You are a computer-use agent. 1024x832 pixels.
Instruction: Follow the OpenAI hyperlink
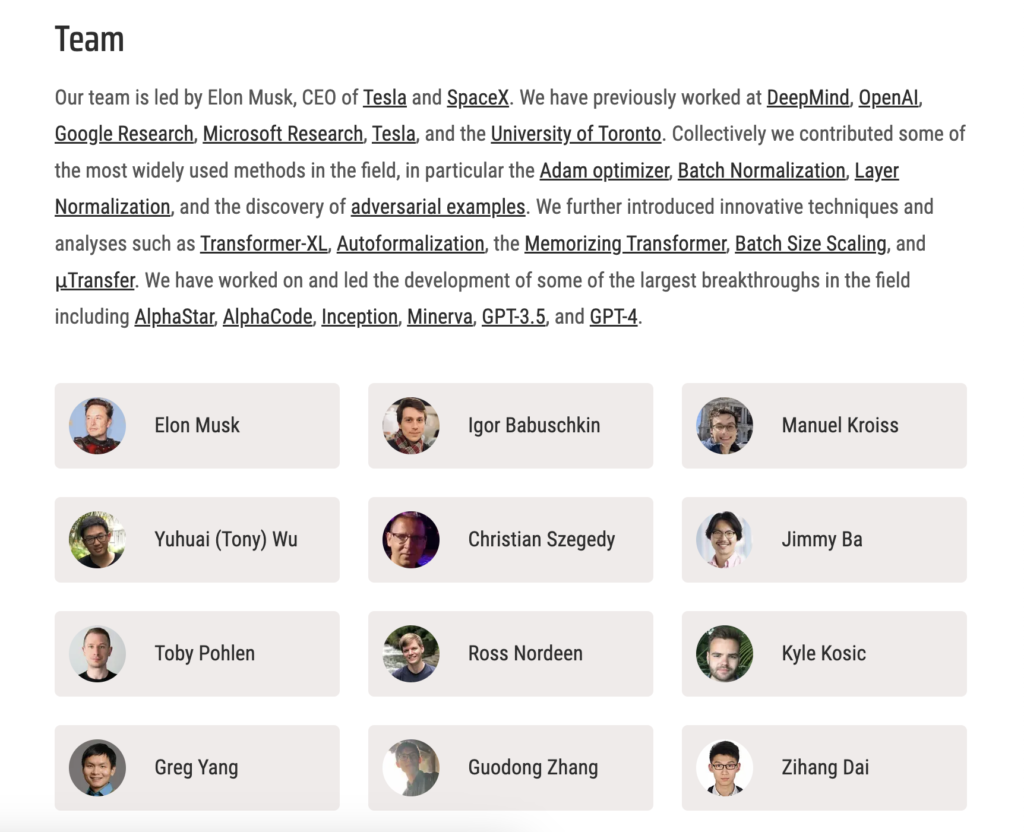click(889, 98)
